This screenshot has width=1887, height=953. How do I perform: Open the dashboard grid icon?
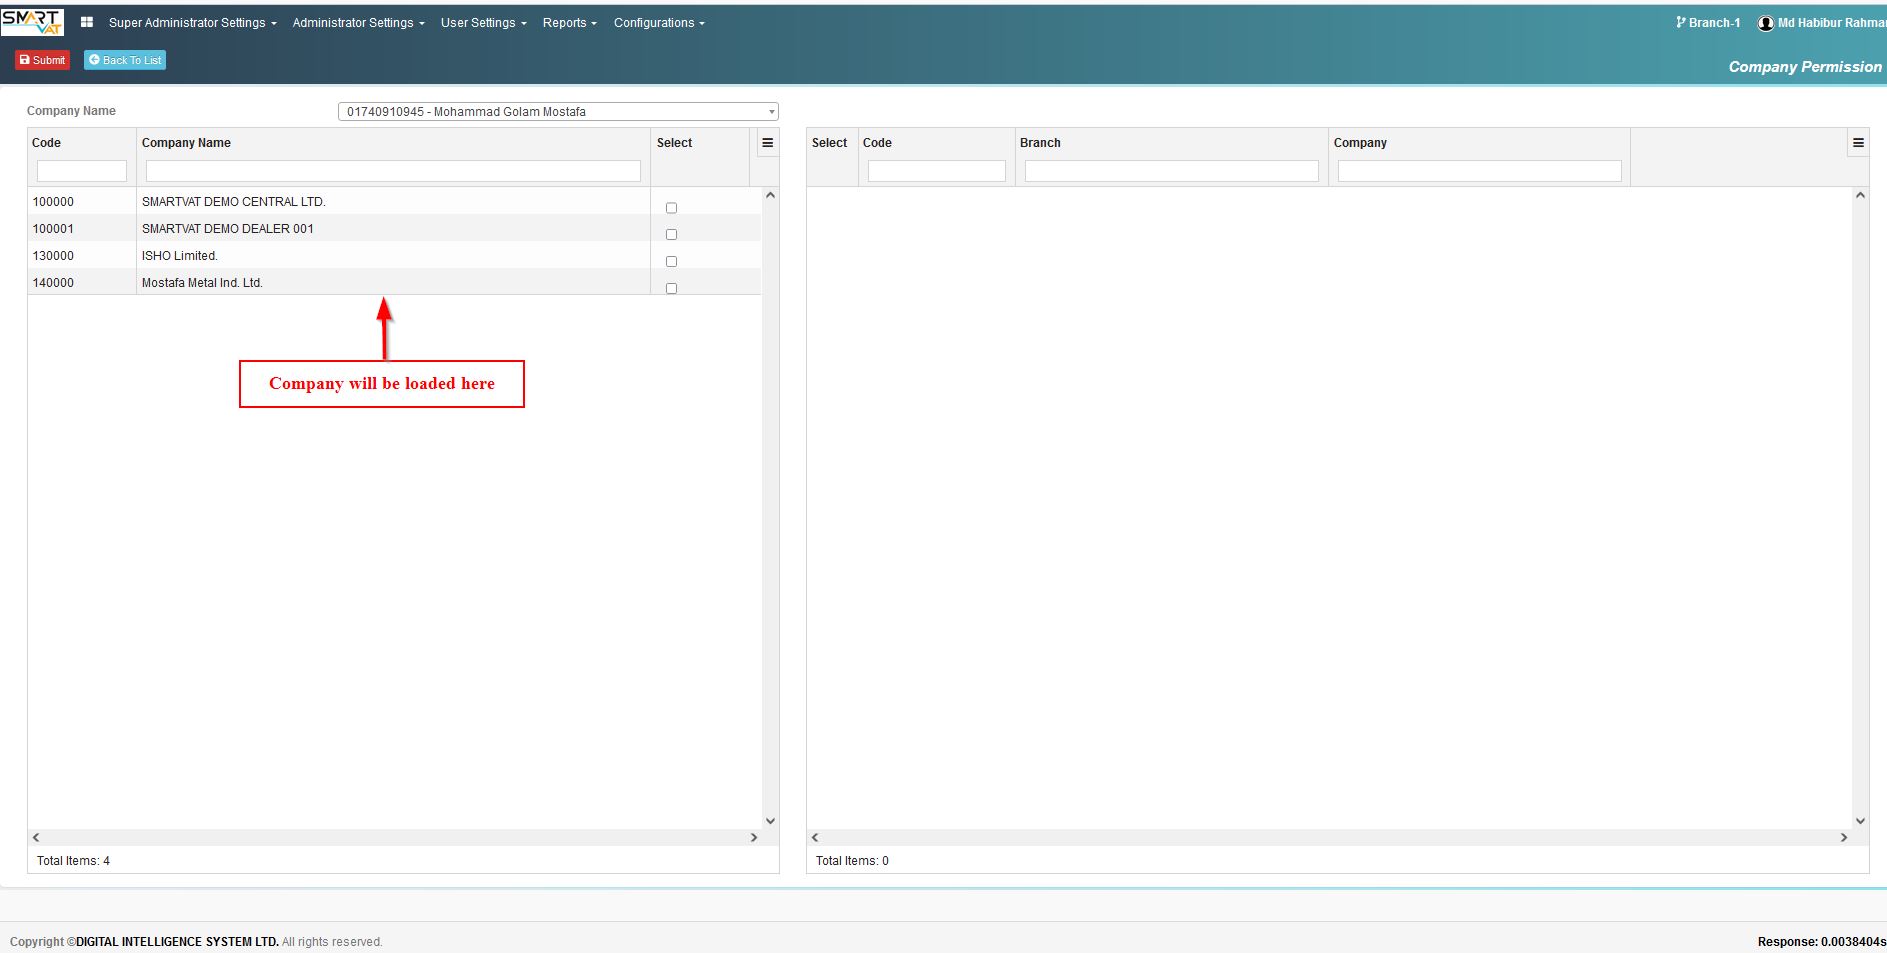[x=87, y=22]
